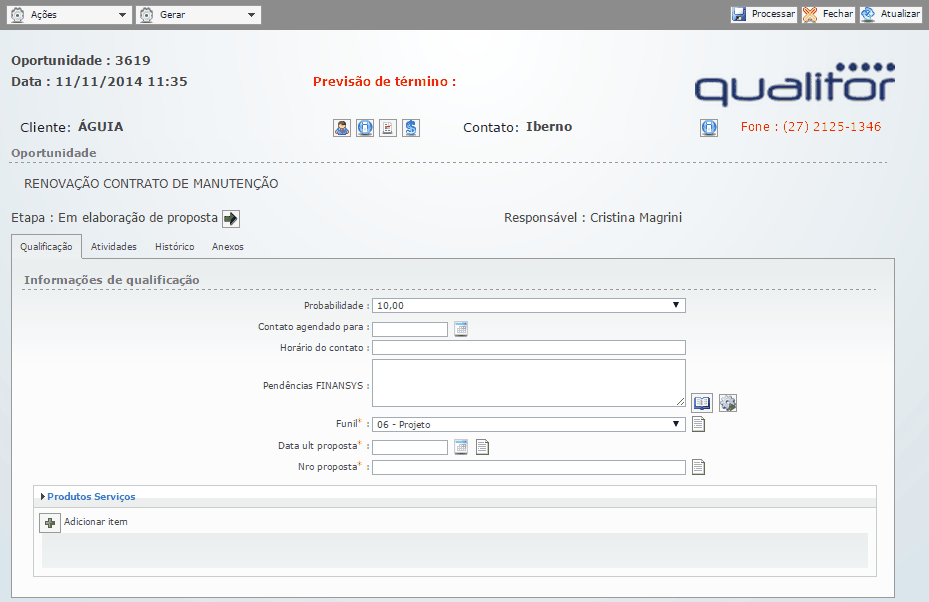Image resolution: width=929 pixels, height=602 pixels.
Task: Advance stage with the Etapa arrow icon
Action: (230, 219)
